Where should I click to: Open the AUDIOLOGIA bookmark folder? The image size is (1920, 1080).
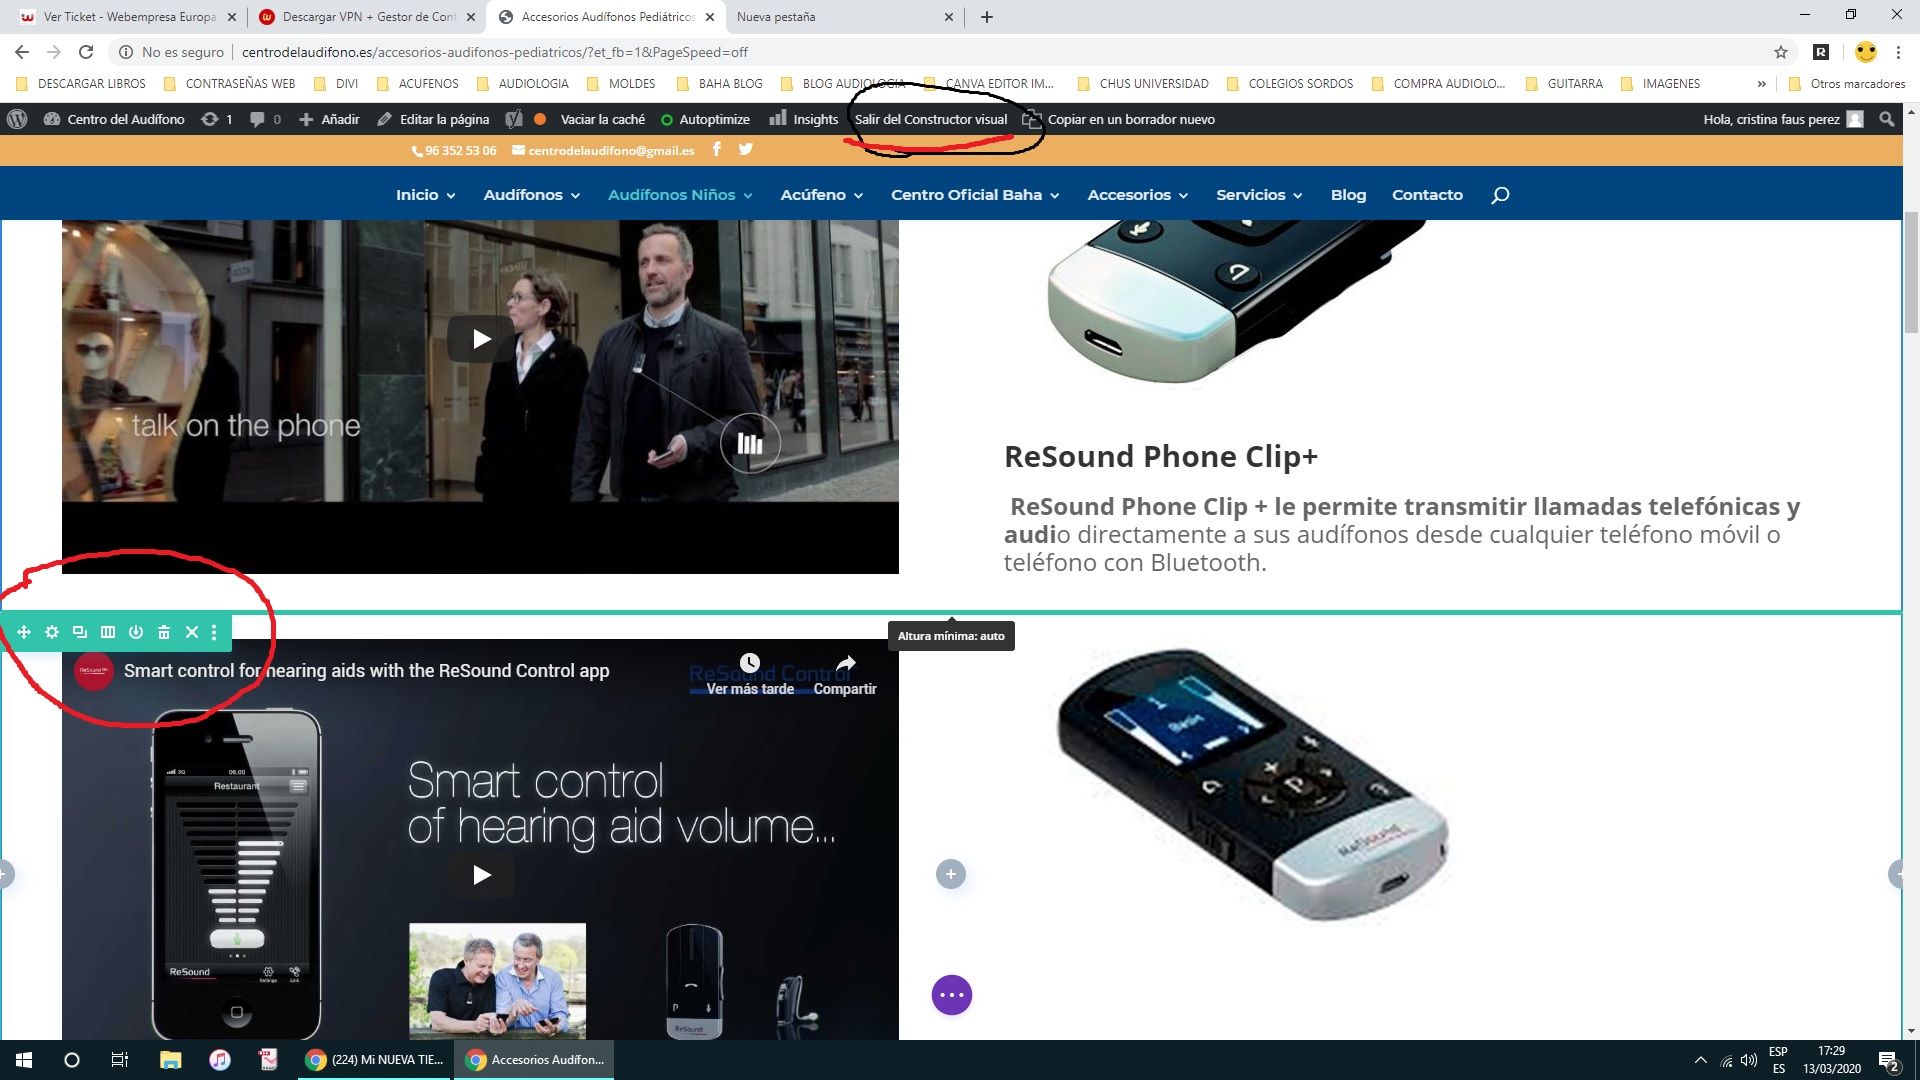[x=523, y=84]
